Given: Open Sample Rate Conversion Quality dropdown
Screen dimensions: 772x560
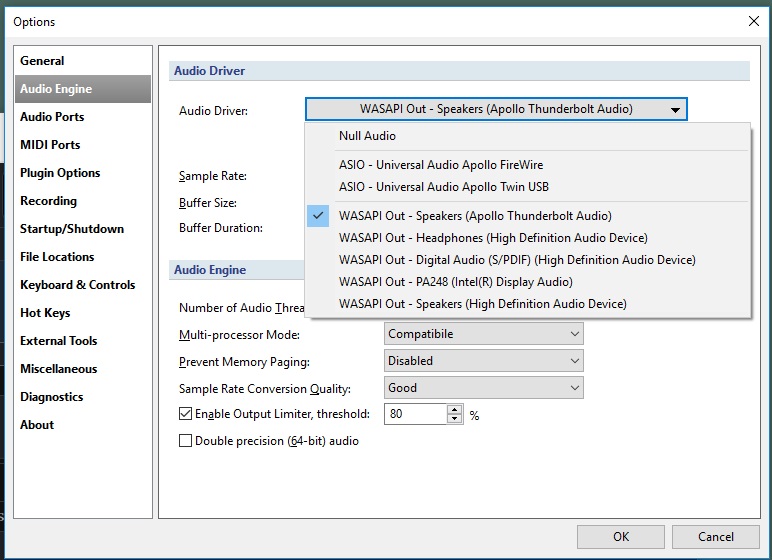Looking at the screenshot, I should 483,388.
